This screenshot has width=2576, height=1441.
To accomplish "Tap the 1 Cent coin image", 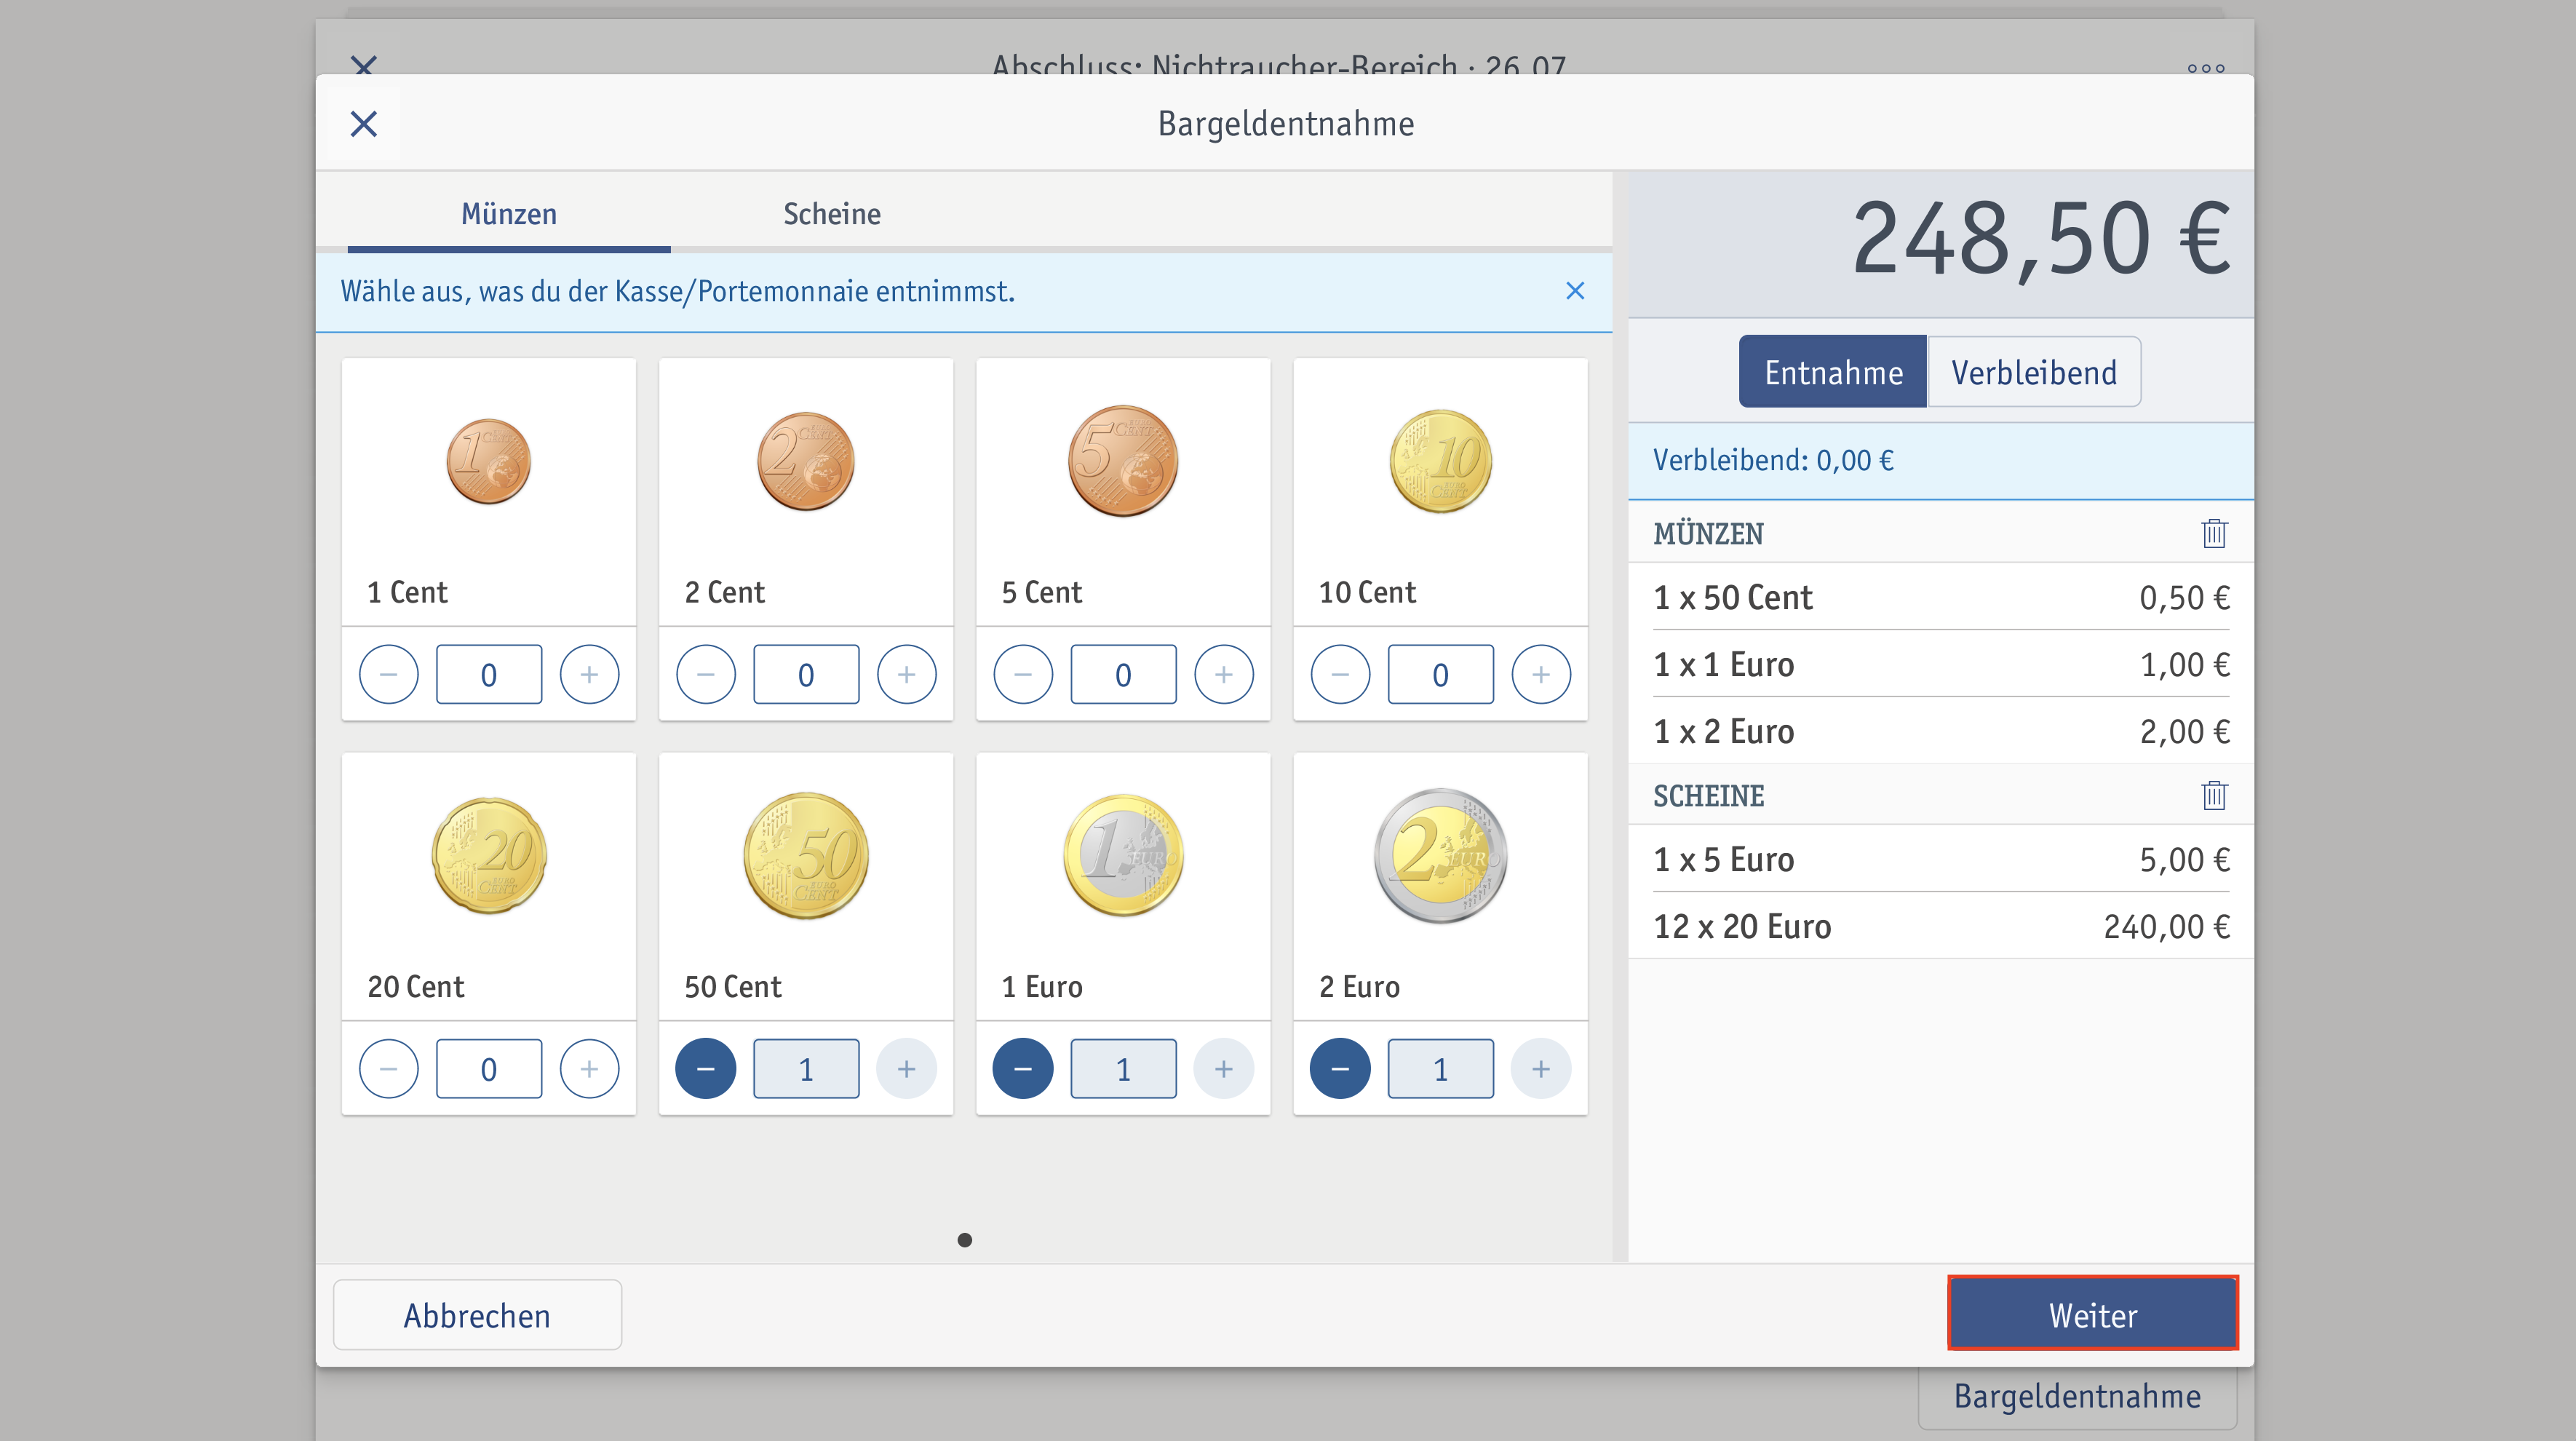I will (x=489, y=461).
